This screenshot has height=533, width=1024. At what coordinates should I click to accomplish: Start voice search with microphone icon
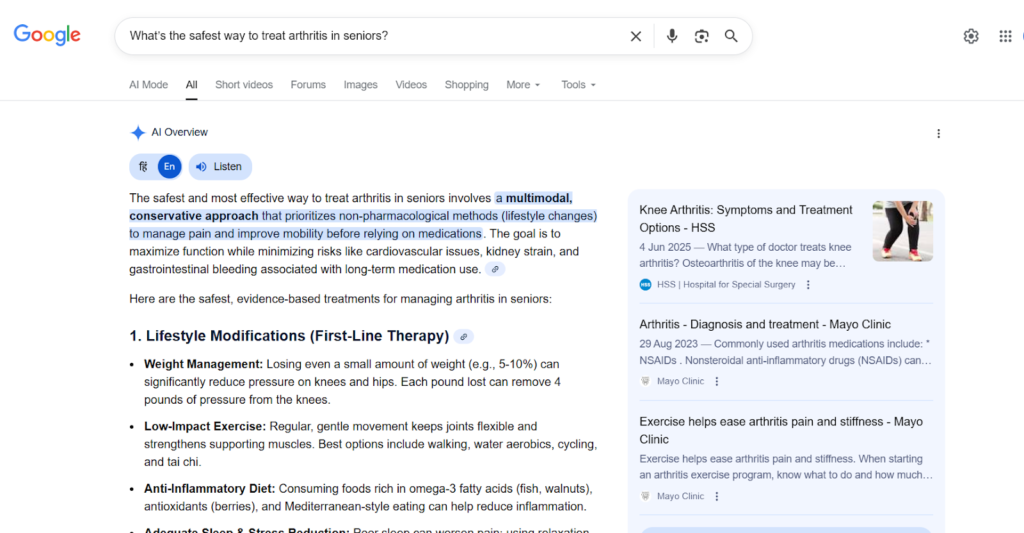(x=671, y=36)
